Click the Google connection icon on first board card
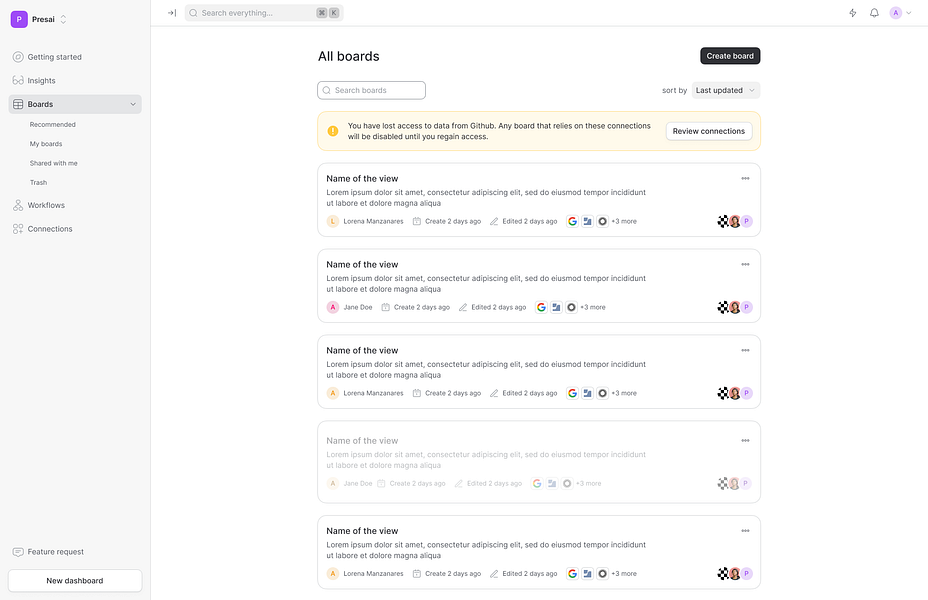The height and width of the screenshot is (600, 928). coord(572,221)
